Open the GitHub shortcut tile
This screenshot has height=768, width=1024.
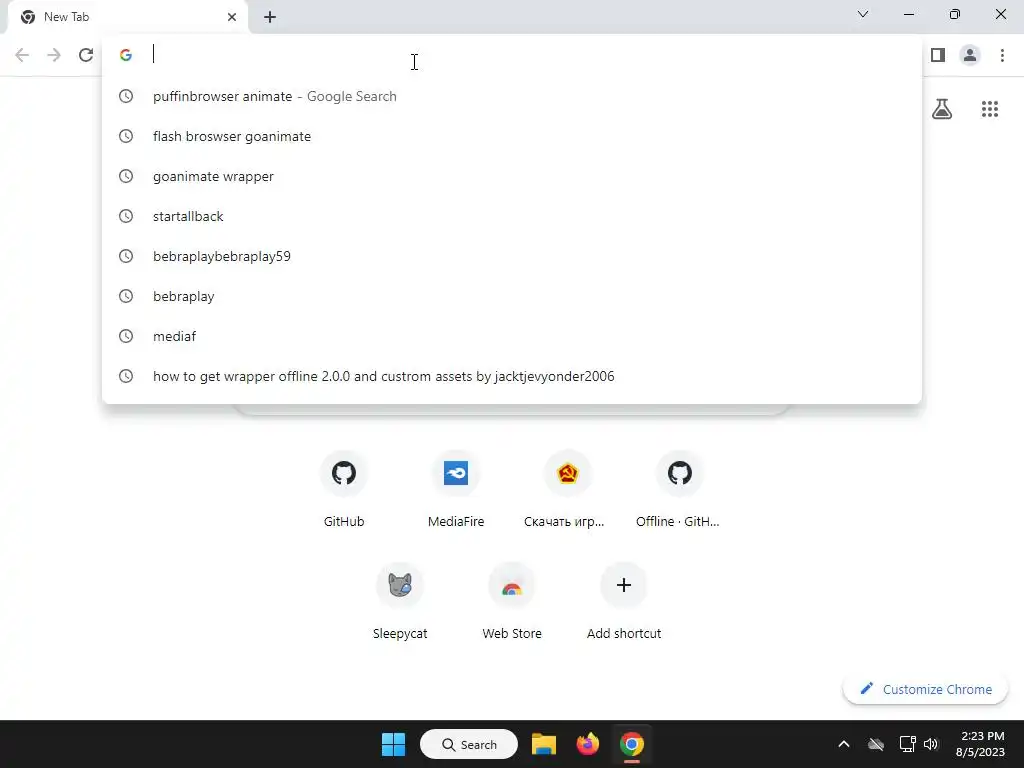344,490
